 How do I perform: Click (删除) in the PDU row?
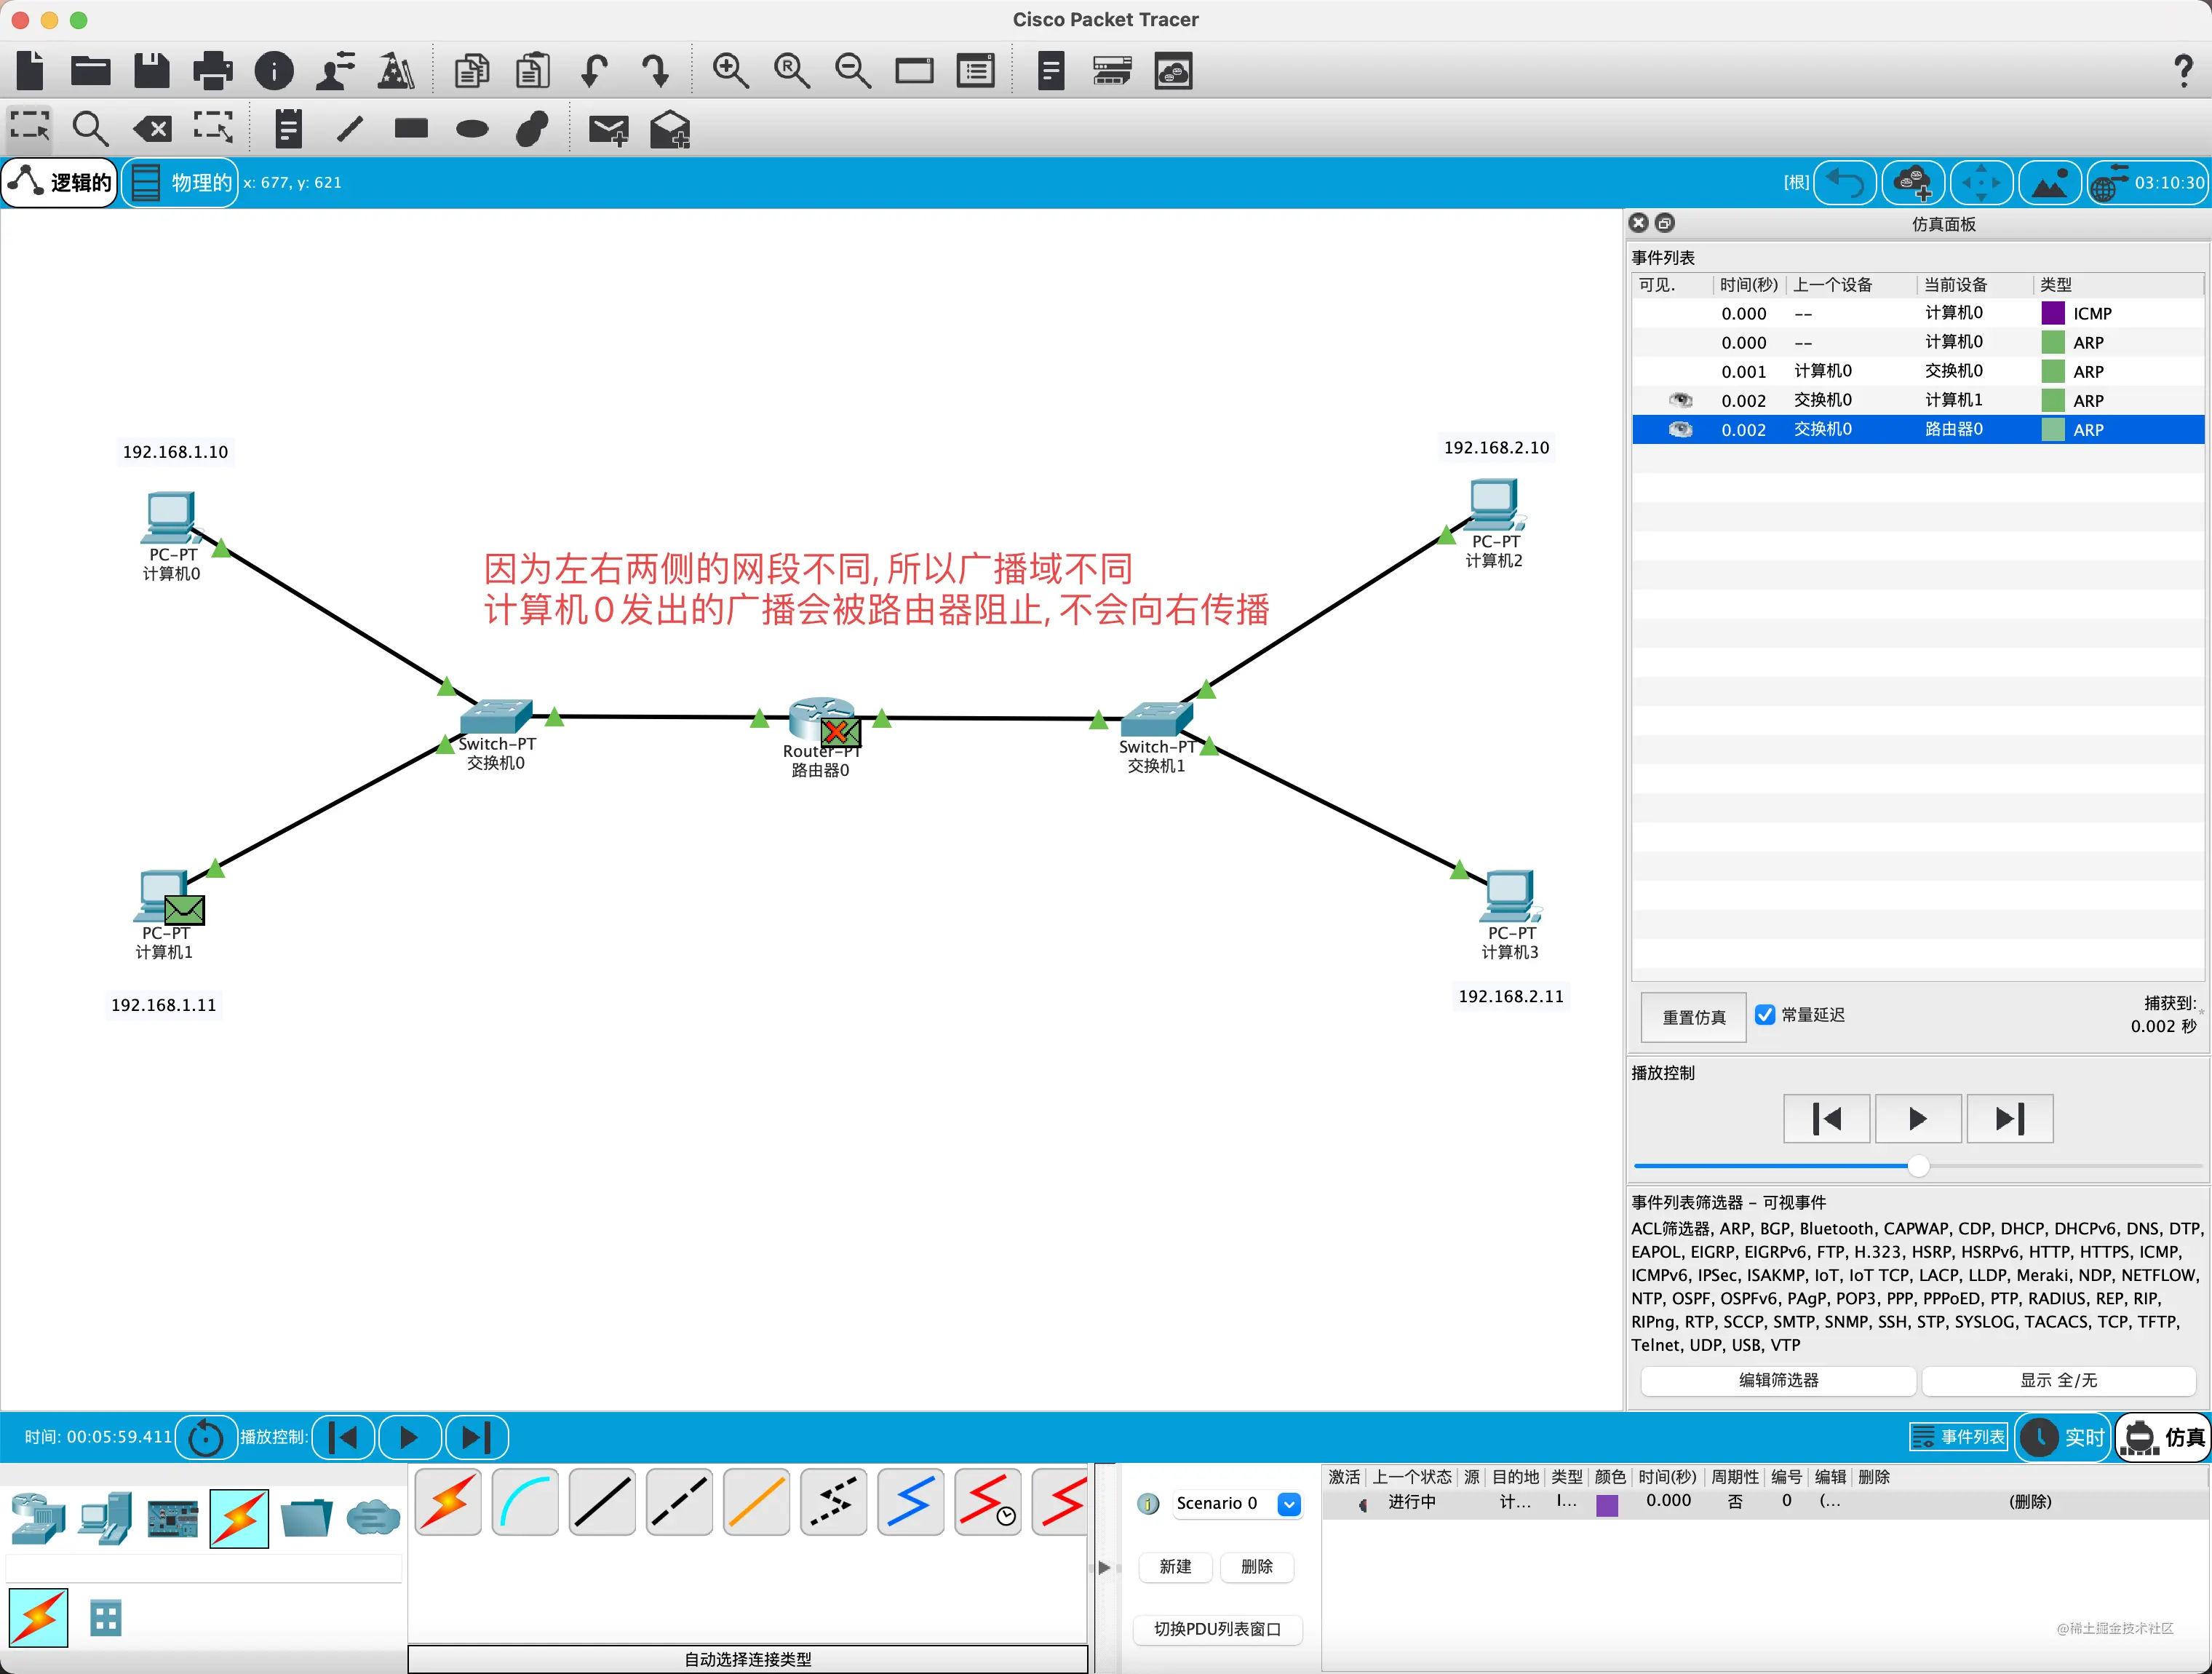2030,1502
